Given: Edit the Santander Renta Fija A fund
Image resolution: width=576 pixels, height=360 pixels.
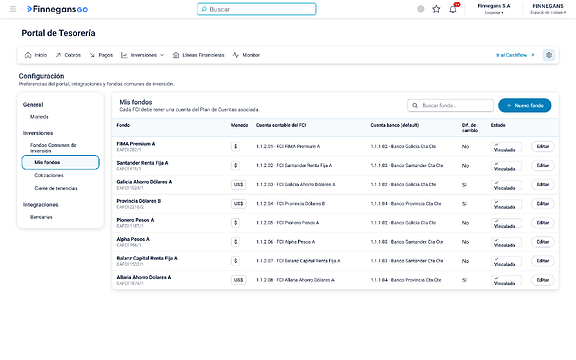Looking at the screenshot, I should point(543,166).
